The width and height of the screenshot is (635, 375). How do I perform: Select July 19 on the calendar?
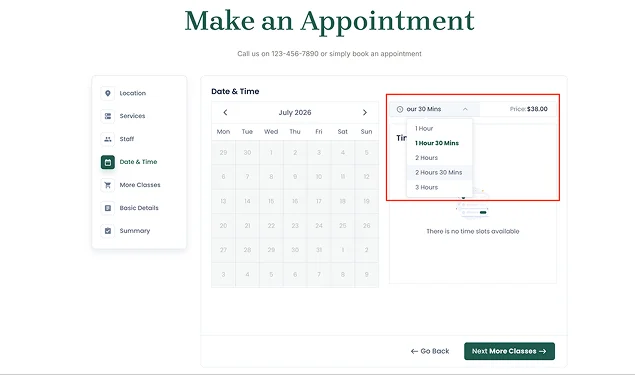(x=367, y=201)
